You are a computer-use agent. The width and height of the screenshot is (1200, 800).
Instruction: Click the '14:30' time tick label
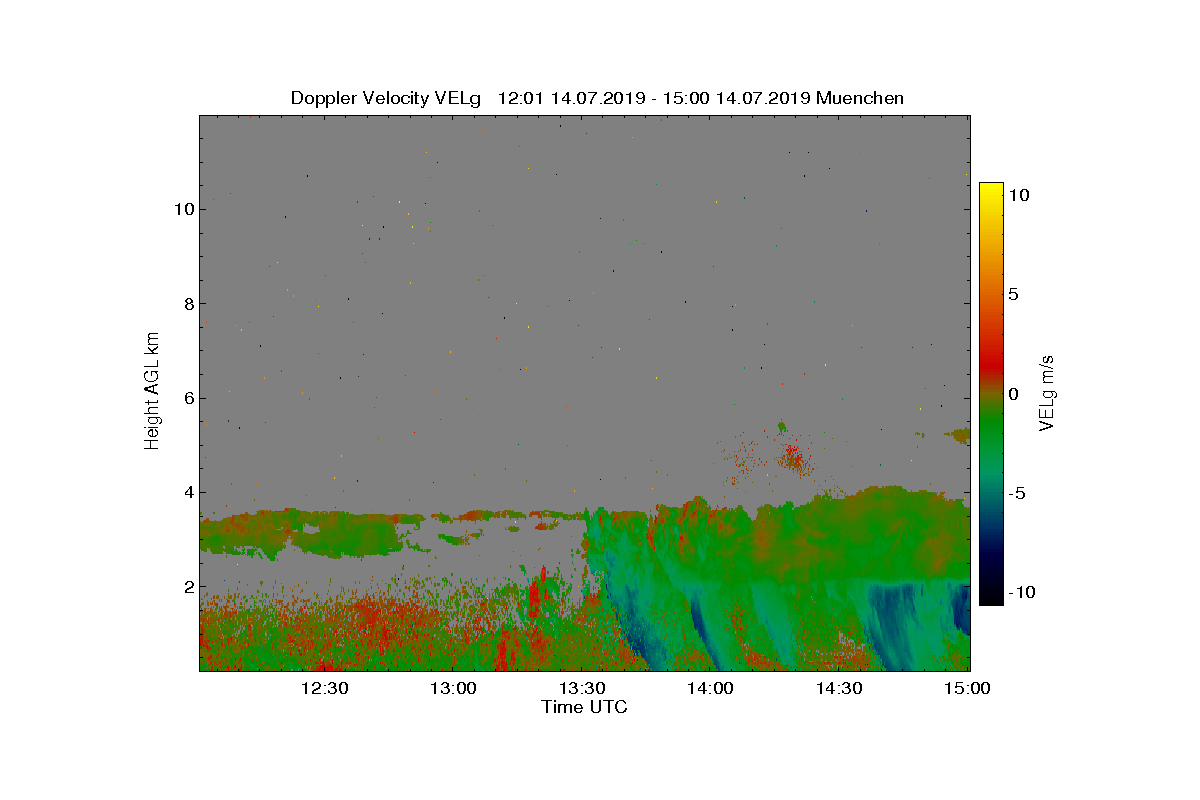pyautogui.click(x=840, y=688)
